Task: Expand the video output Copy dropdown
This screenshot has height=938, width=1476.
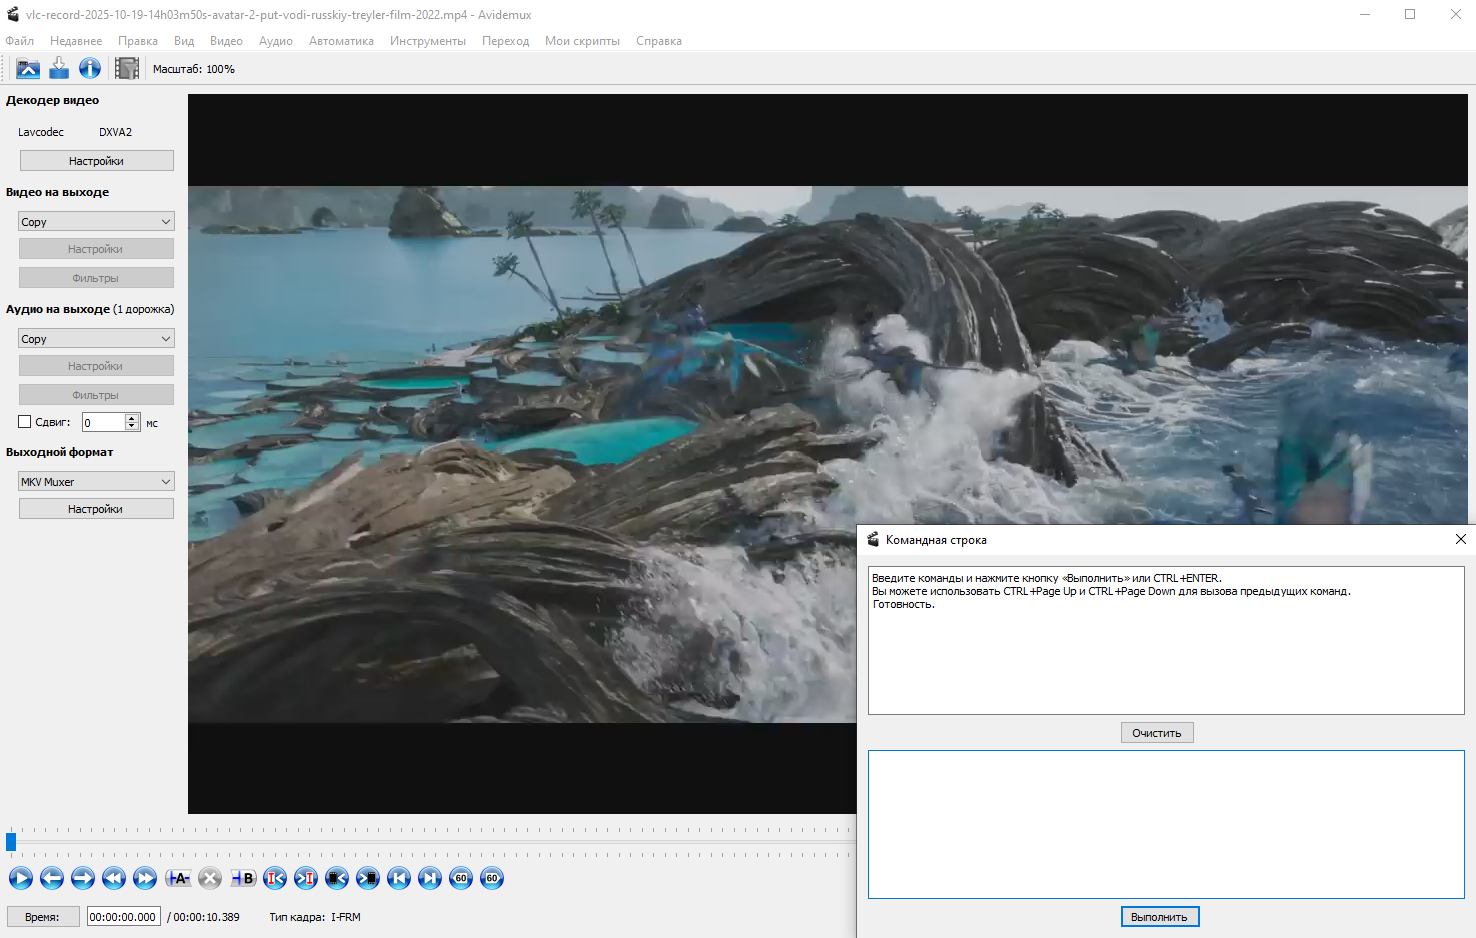Action: 96,222
